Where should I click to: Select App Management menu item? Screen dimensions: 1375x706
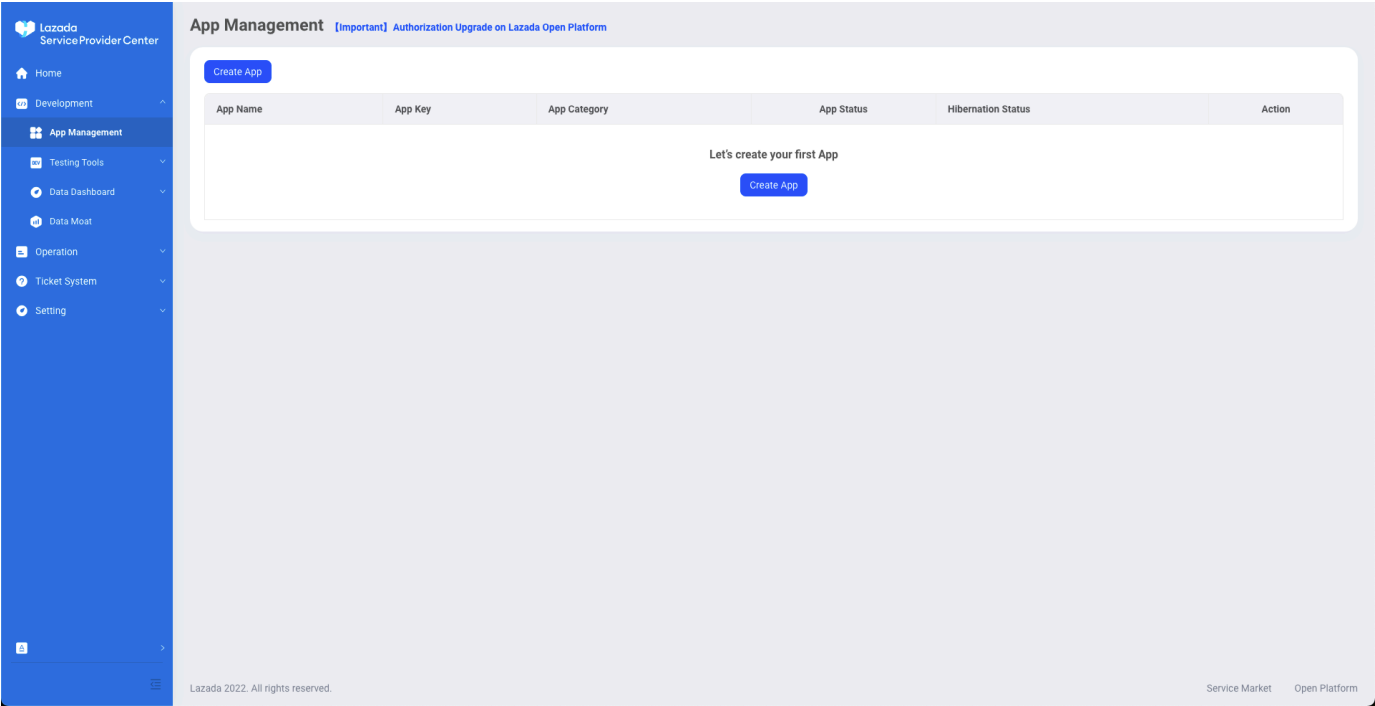click(x=86, y=132)
